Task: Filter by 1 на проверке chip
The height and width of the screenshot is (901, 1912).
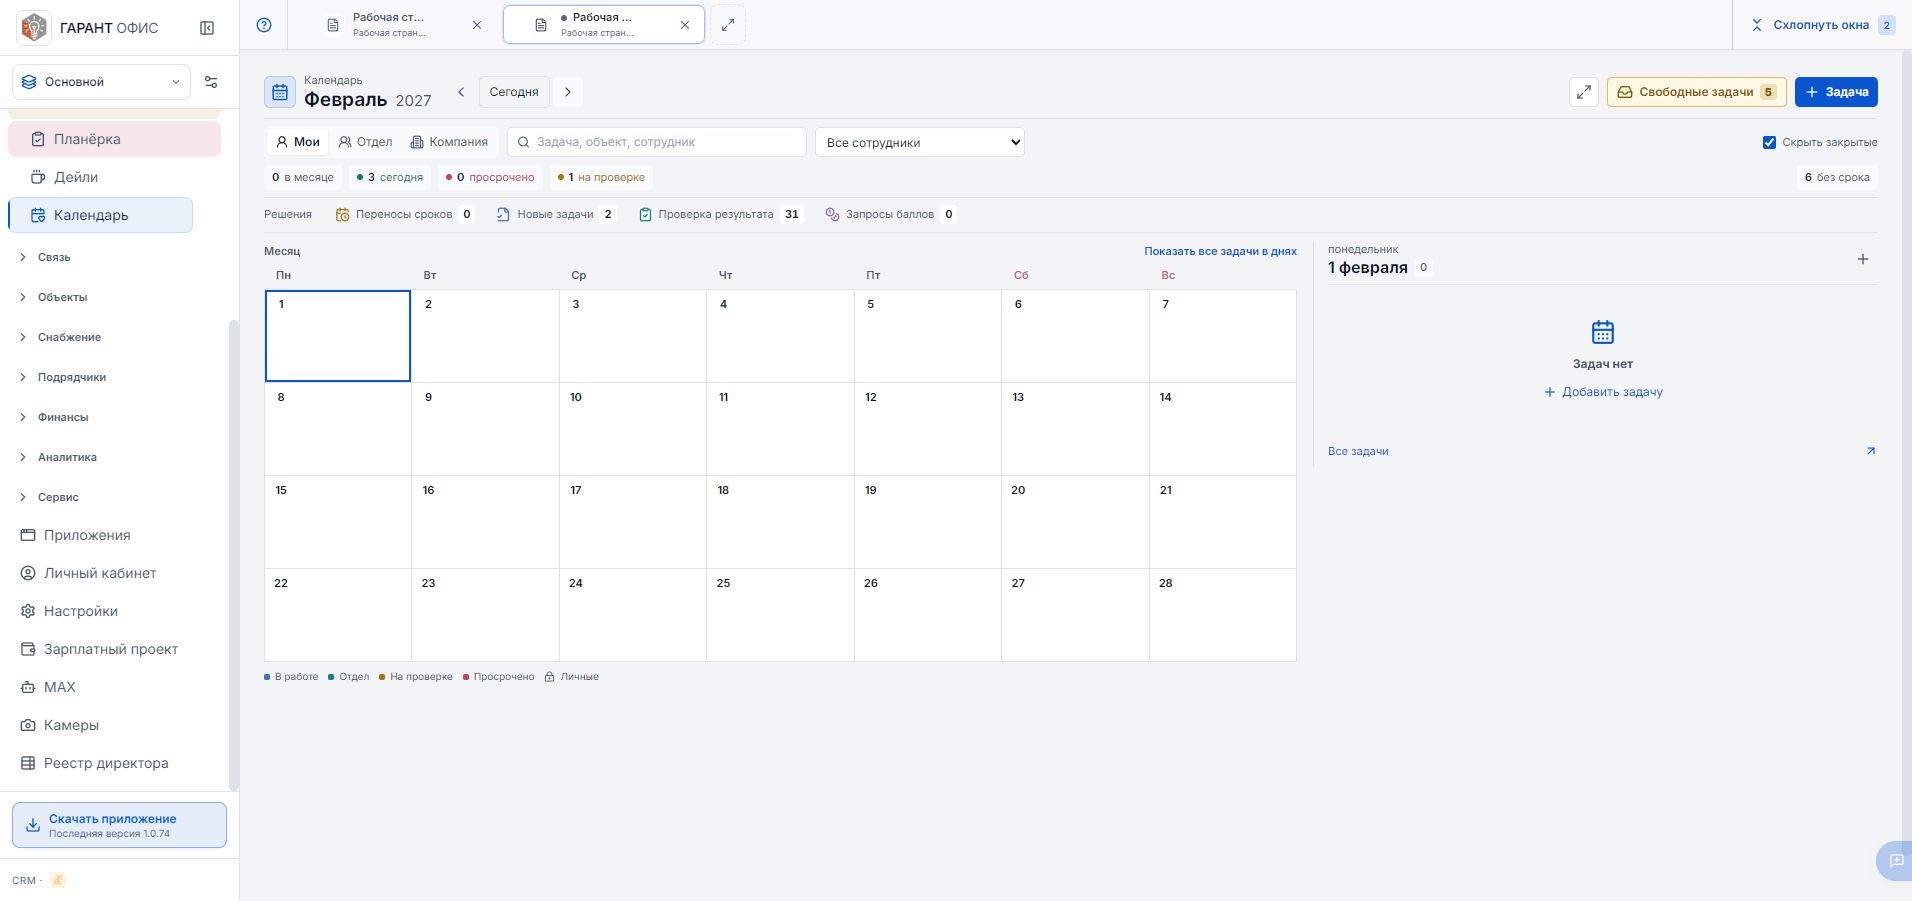Action: click(x=601, y=177)
